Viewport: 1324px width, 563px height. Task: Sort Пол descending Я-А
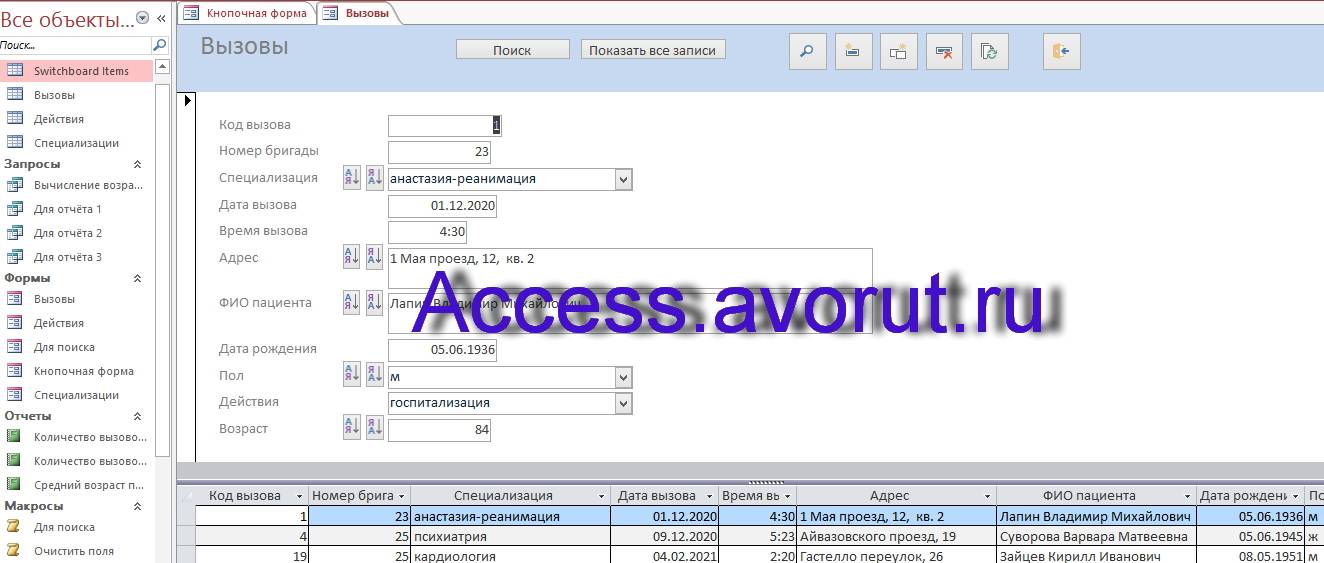(x=374, y=375)
